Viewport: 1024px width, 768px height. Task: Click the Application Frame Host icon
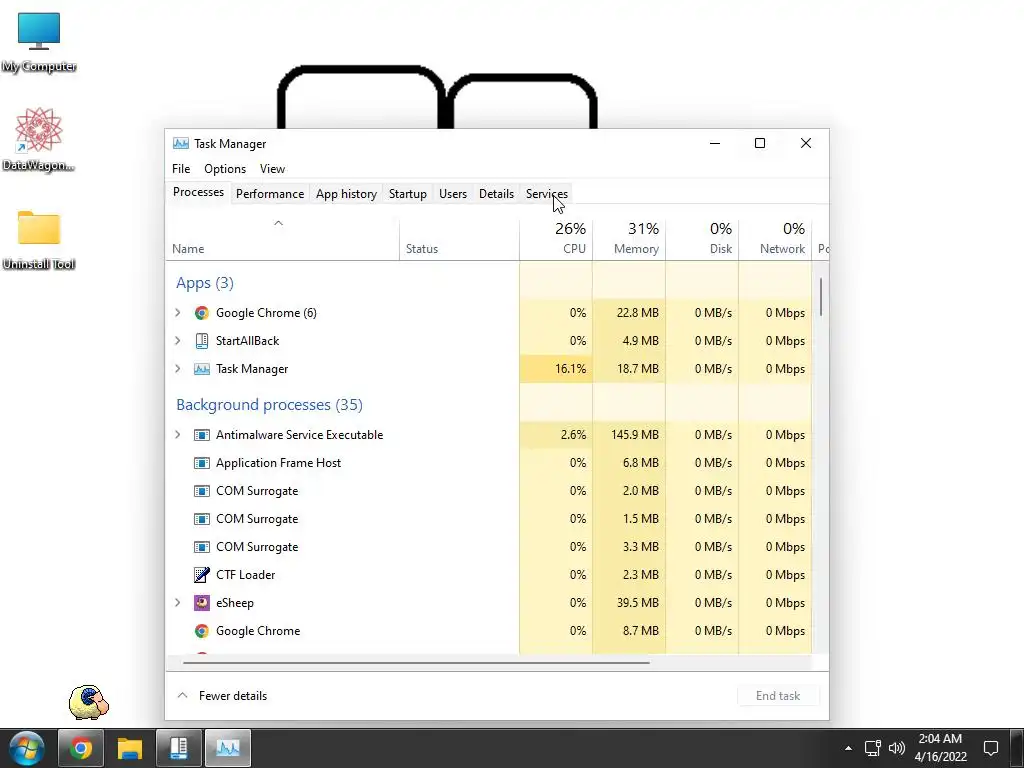tap(202, 463)
